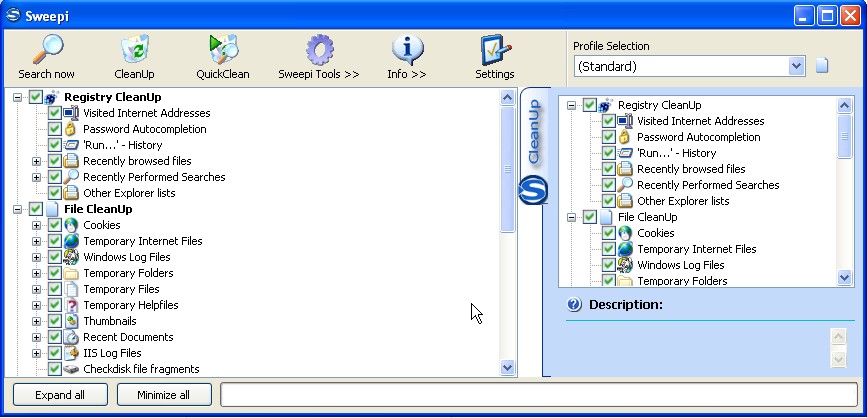Click Checkdisk file fragments drive icon
Image resolution: width=867 pixels, height=418 pixels.
click(x=71, y=369)
